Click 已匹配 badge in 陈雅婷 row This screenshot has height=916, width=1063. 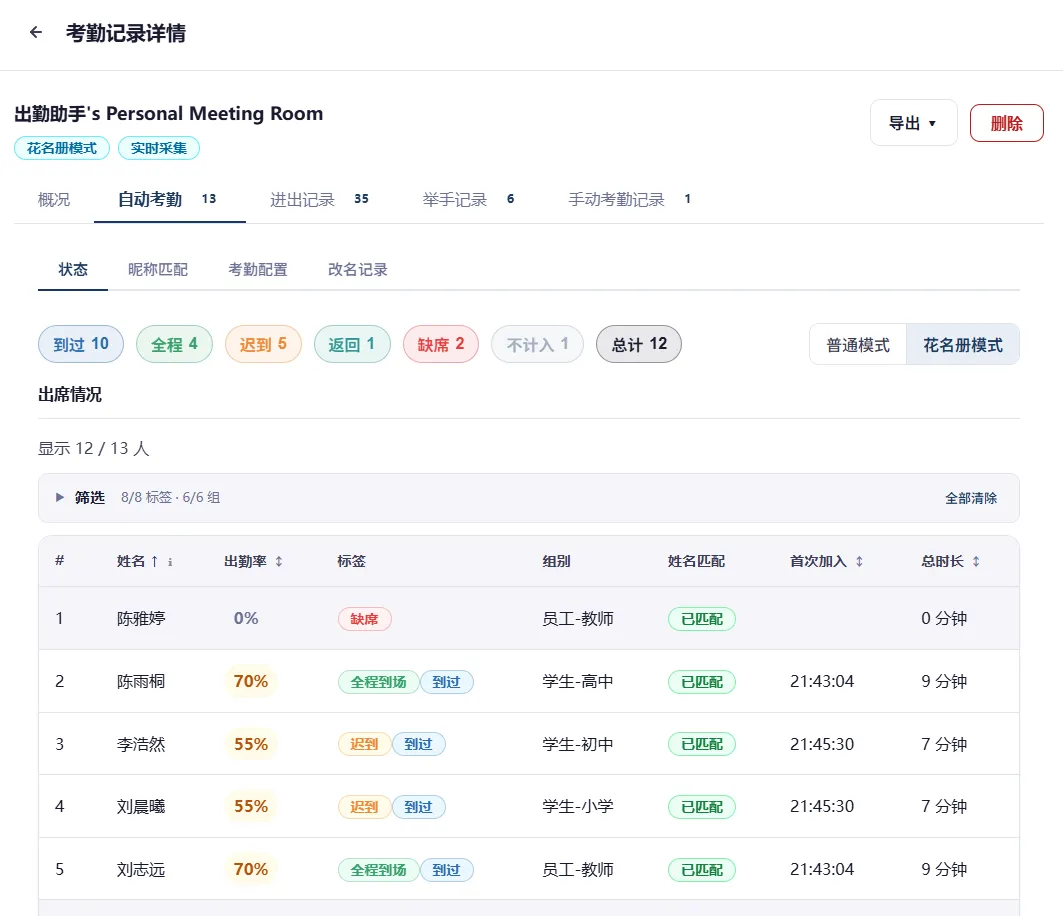tap(702, 618)
